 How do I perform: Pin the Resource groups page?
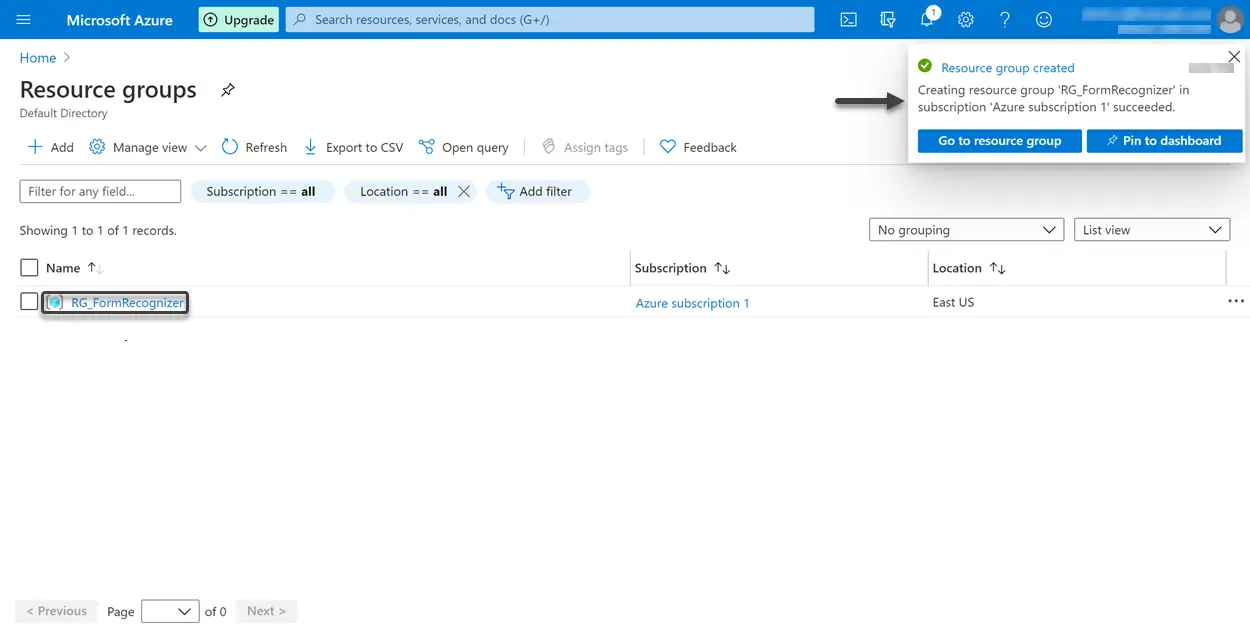228,90
